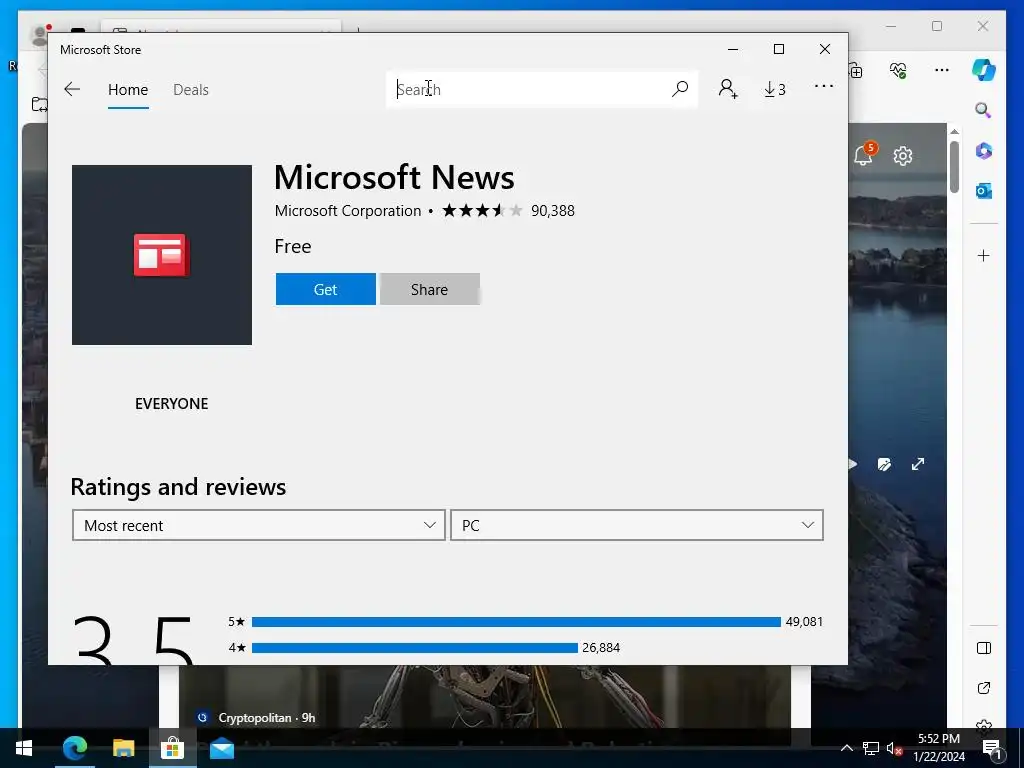Viewport: 1024px width, 768px height.
Task: Open the network tray icon
Action: tap(871, 748)
